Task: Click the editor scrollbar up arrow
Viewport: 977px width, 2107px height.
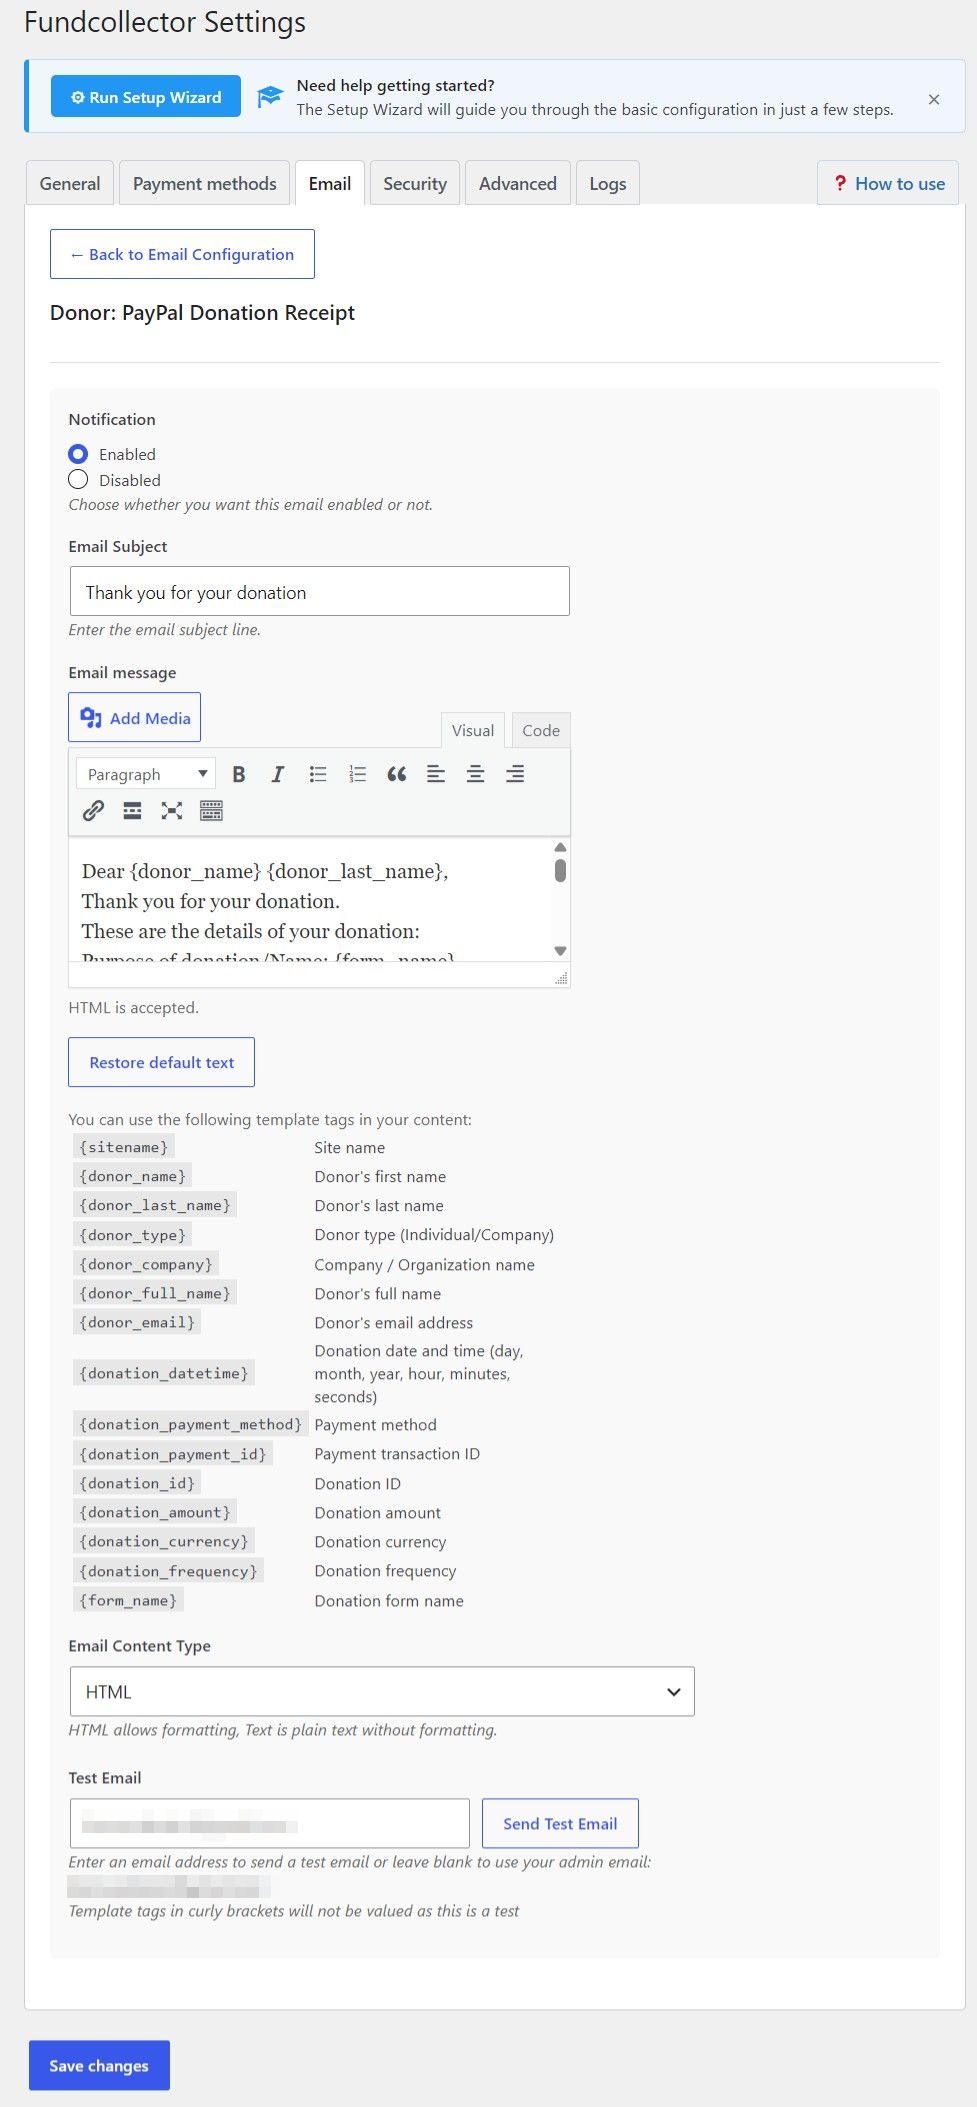Action: click(561, 847)
